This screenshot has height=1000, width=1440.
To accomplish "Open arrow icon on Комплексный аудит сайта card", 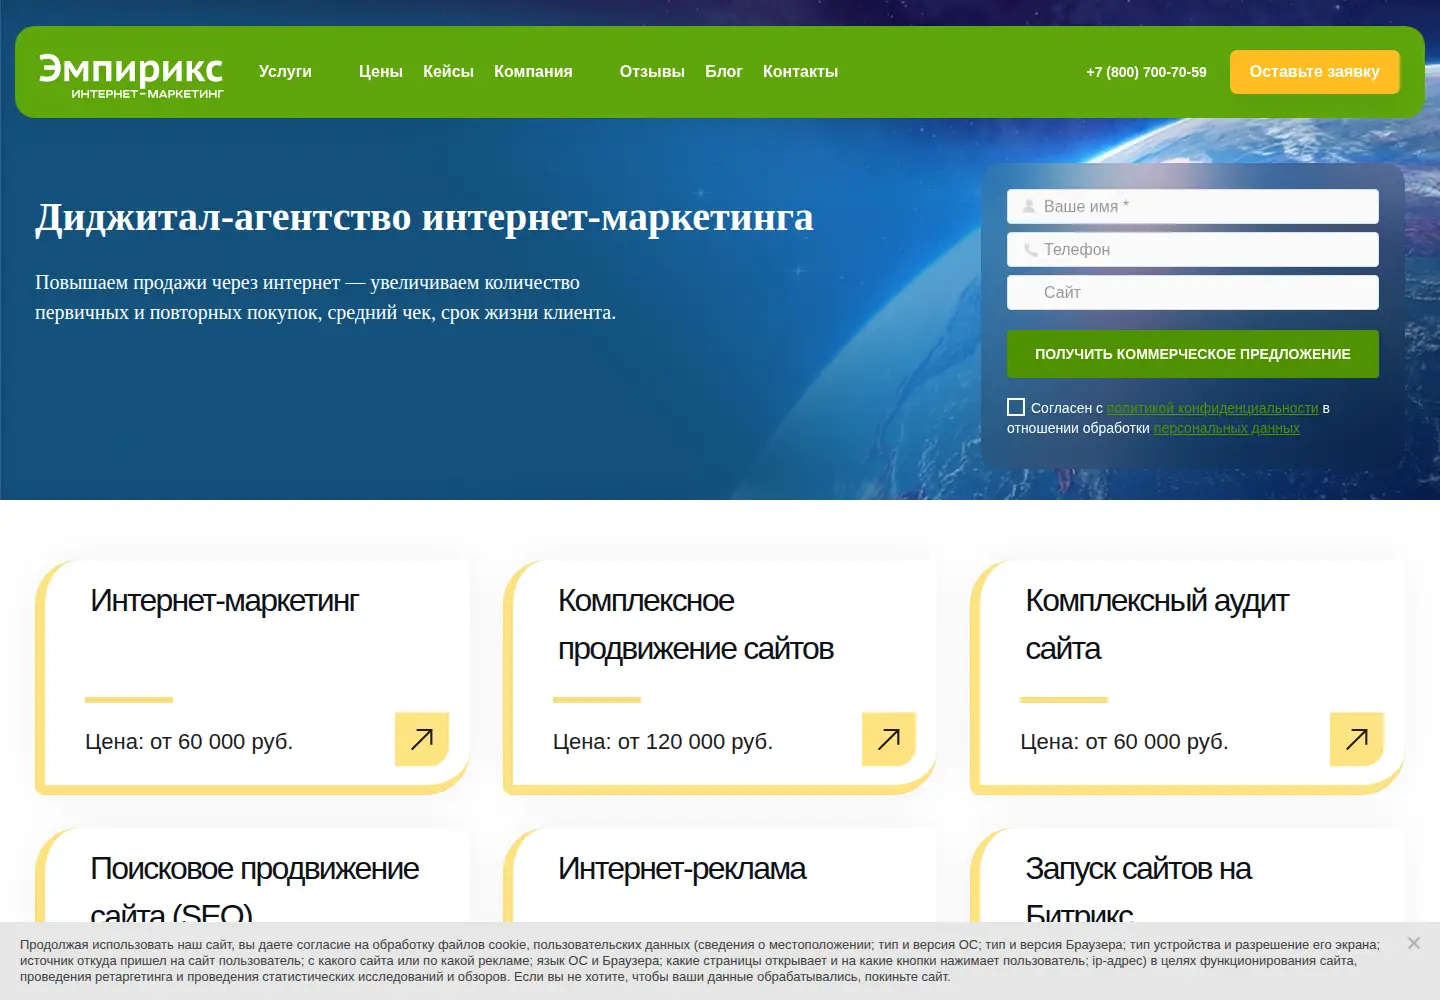I will click(1357, 739).
